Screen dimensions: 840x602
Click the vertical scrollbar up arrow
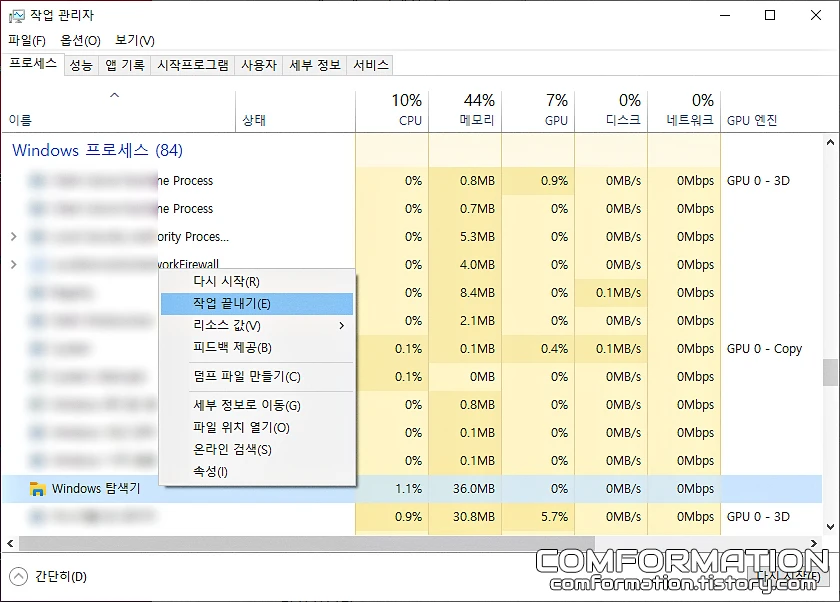coord(830,142)
